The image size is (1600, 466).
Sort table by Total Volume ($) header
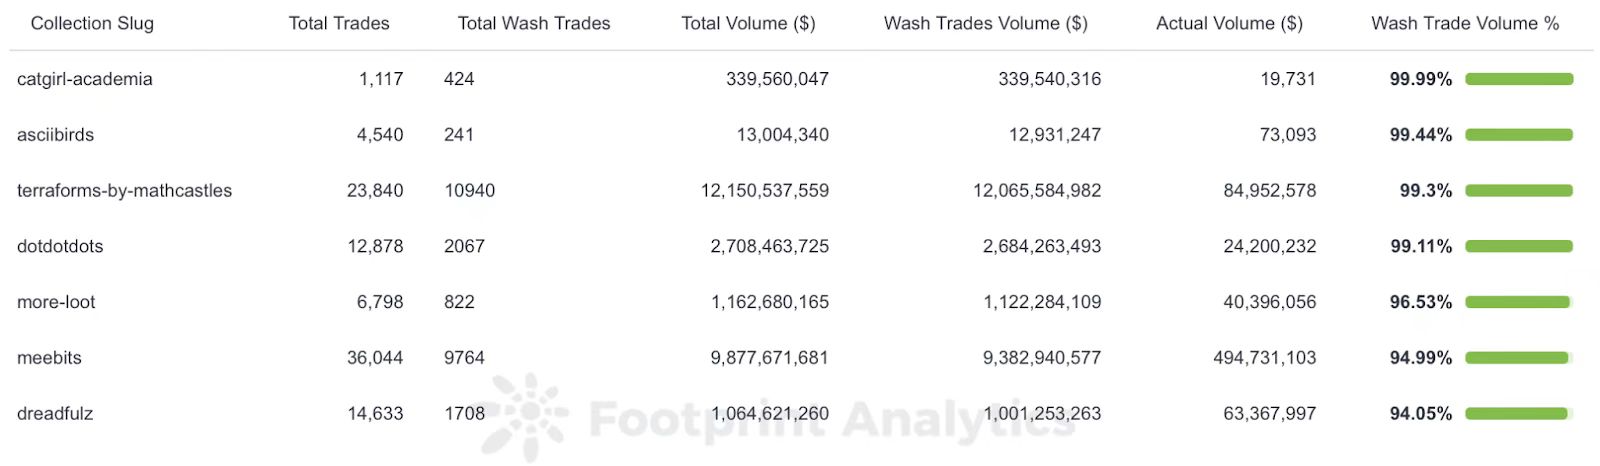tap(748, 23)
